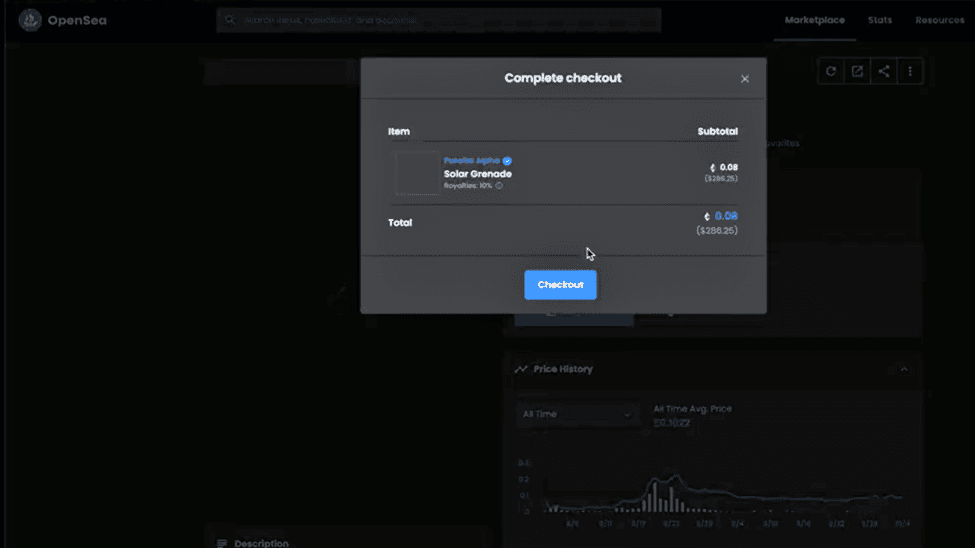
Task: Focus the OpenSea search field
Action: coord(438,20)
